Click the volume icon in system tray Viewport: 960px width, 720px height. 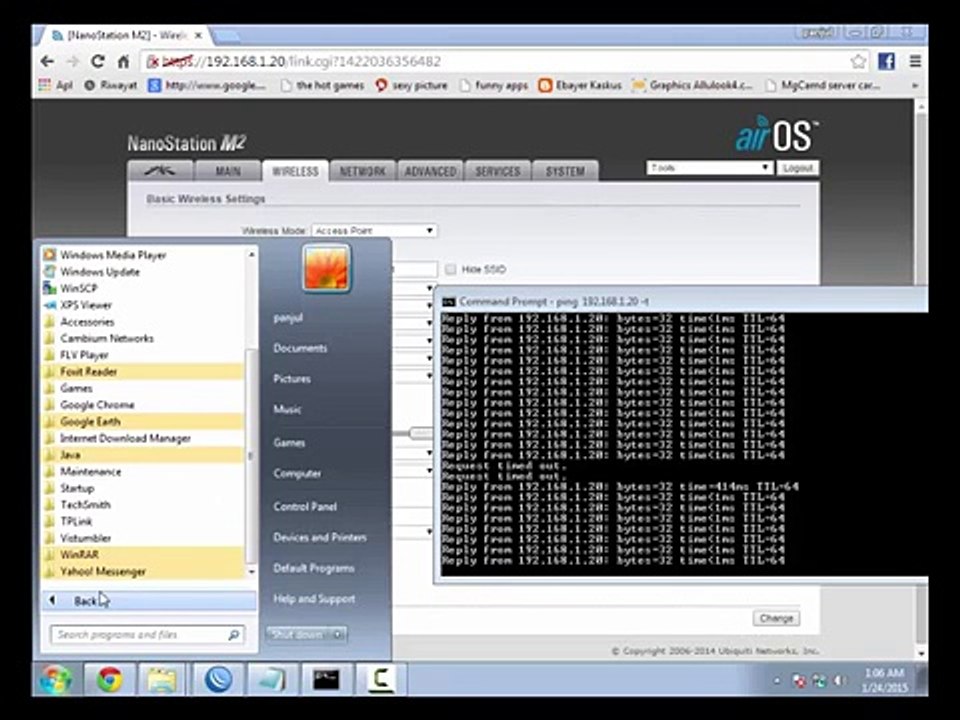tap(841, 680)
